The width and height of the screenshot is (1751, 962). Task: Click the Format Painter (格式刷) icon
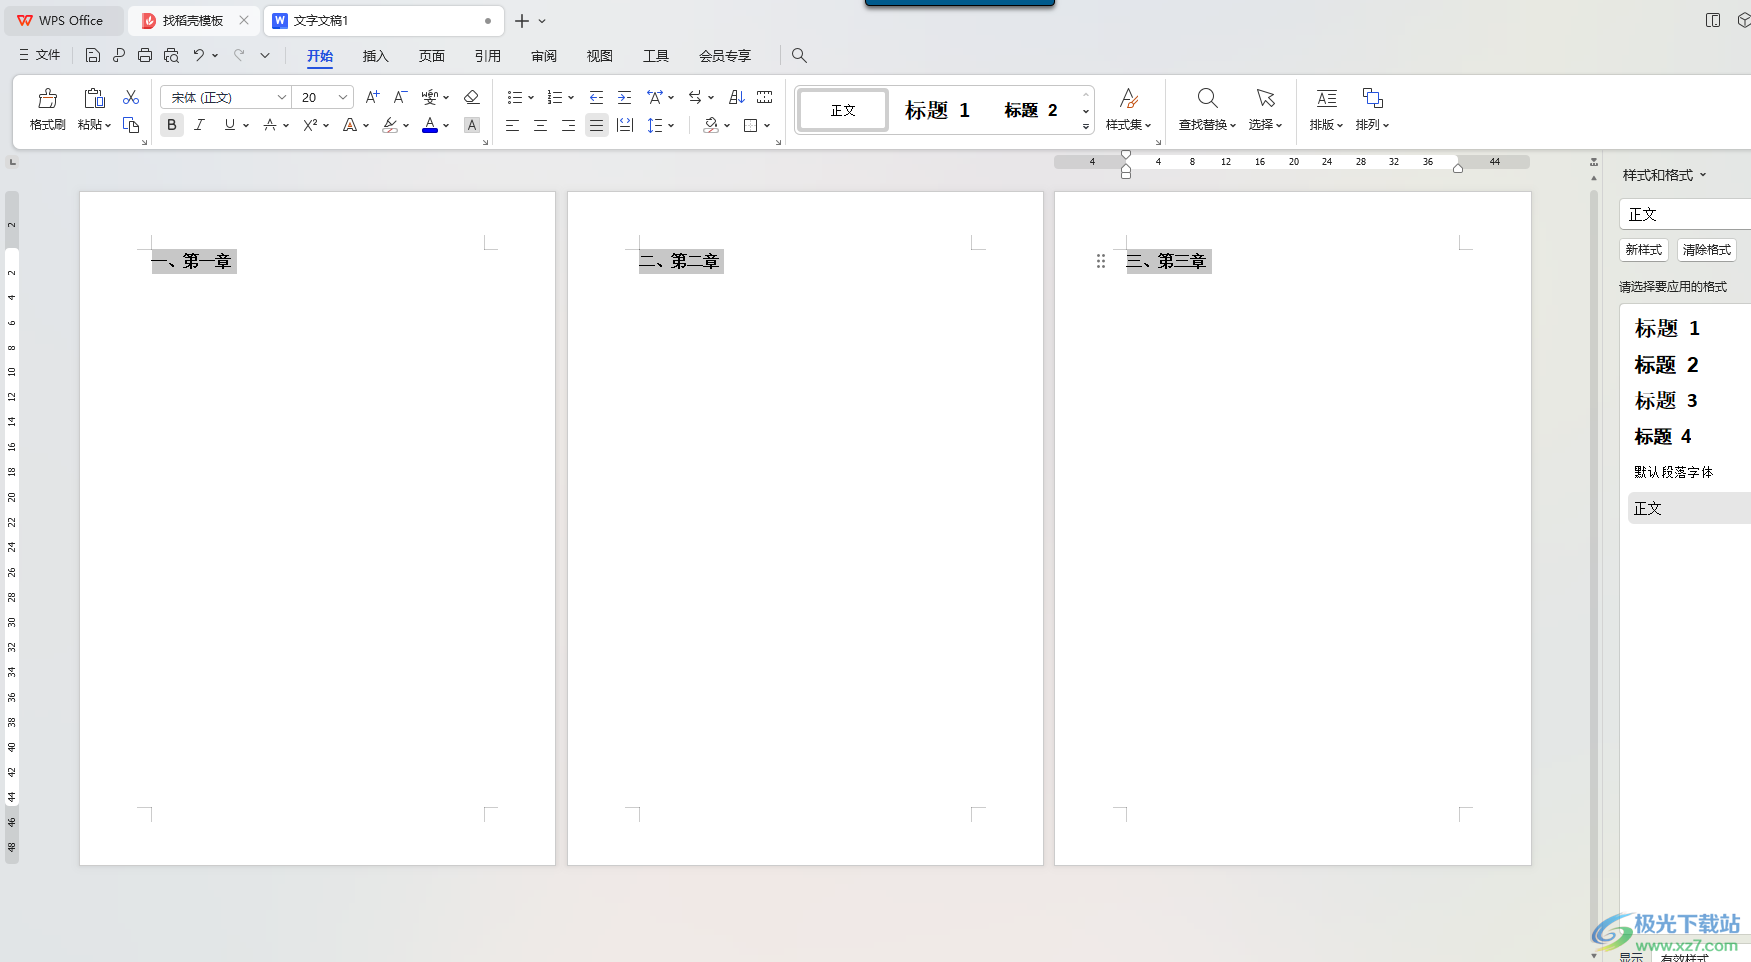[x=47, y=99]
